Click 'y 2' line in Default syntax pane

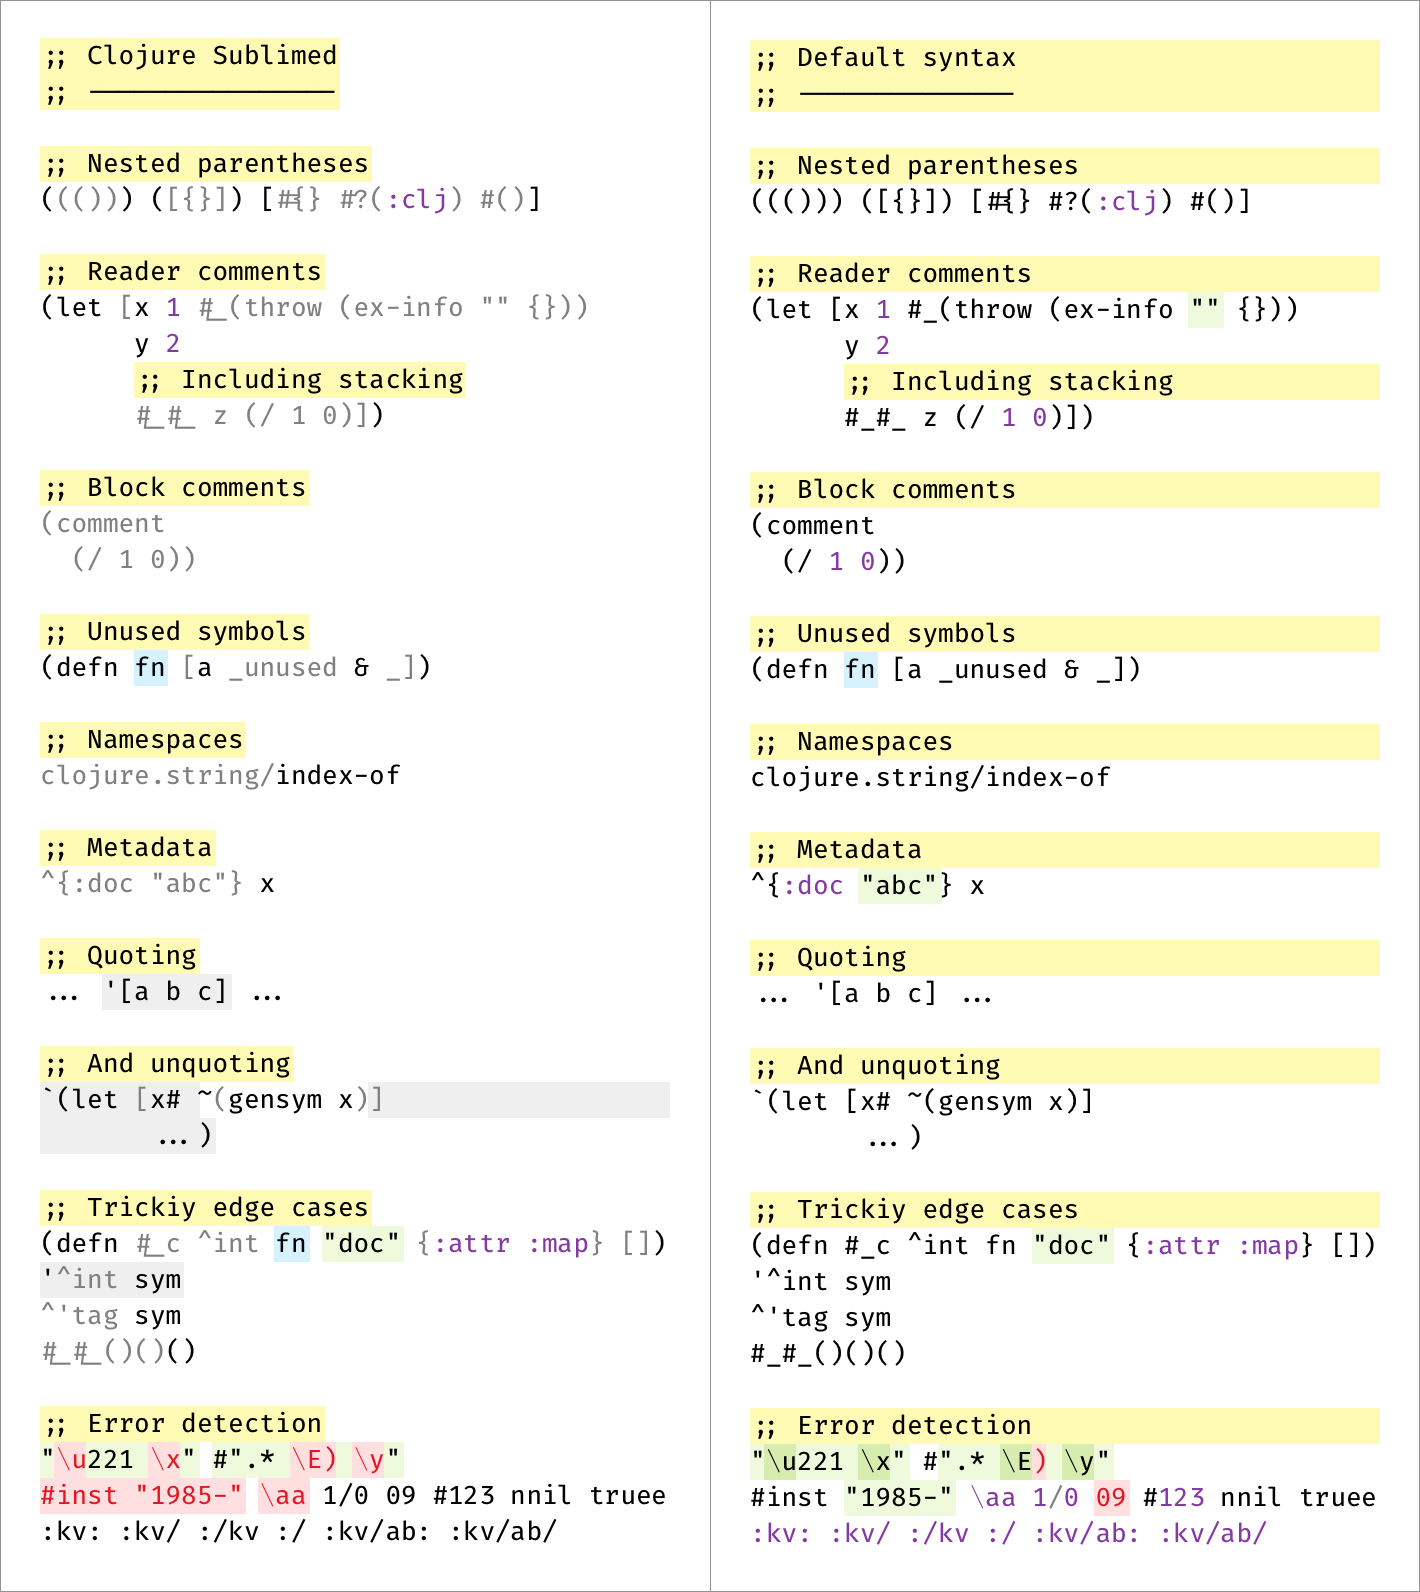pyautogui.click(x=868, y=346)
